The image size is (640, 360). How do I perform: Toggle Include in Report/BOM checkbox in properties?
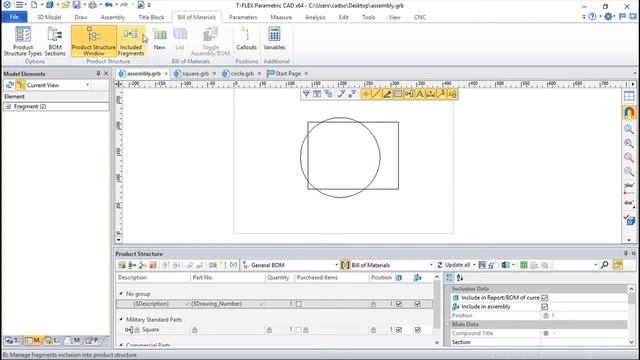point(544,298)
